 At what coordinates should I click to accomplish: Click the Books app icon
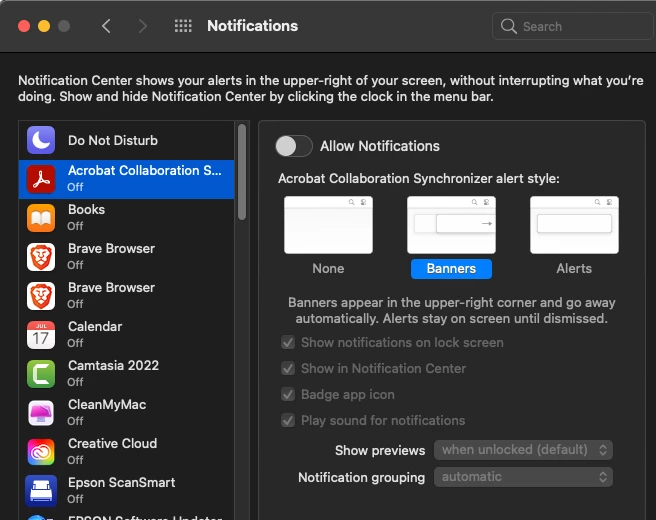click(41, 218)
